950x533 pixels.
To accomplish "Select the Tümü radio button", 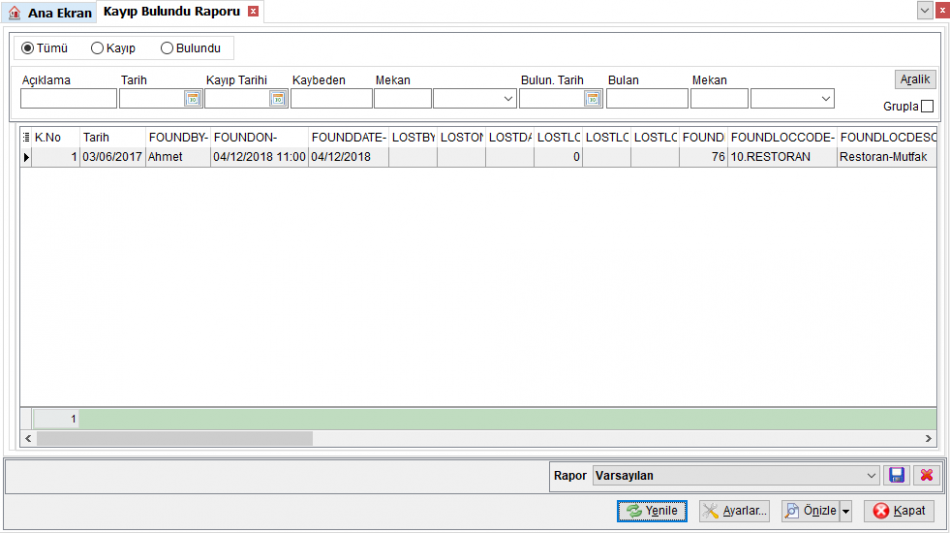I will click(x=28, y=48).
